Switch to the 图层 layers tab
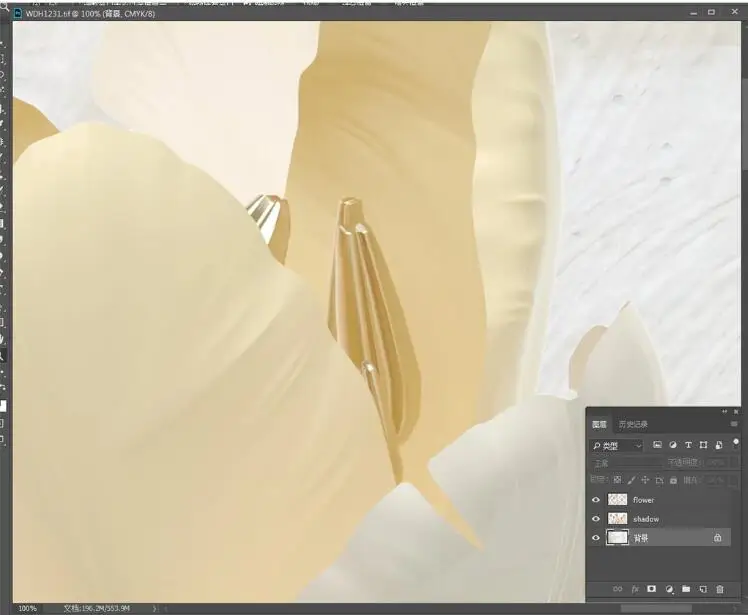 [600, 424]
